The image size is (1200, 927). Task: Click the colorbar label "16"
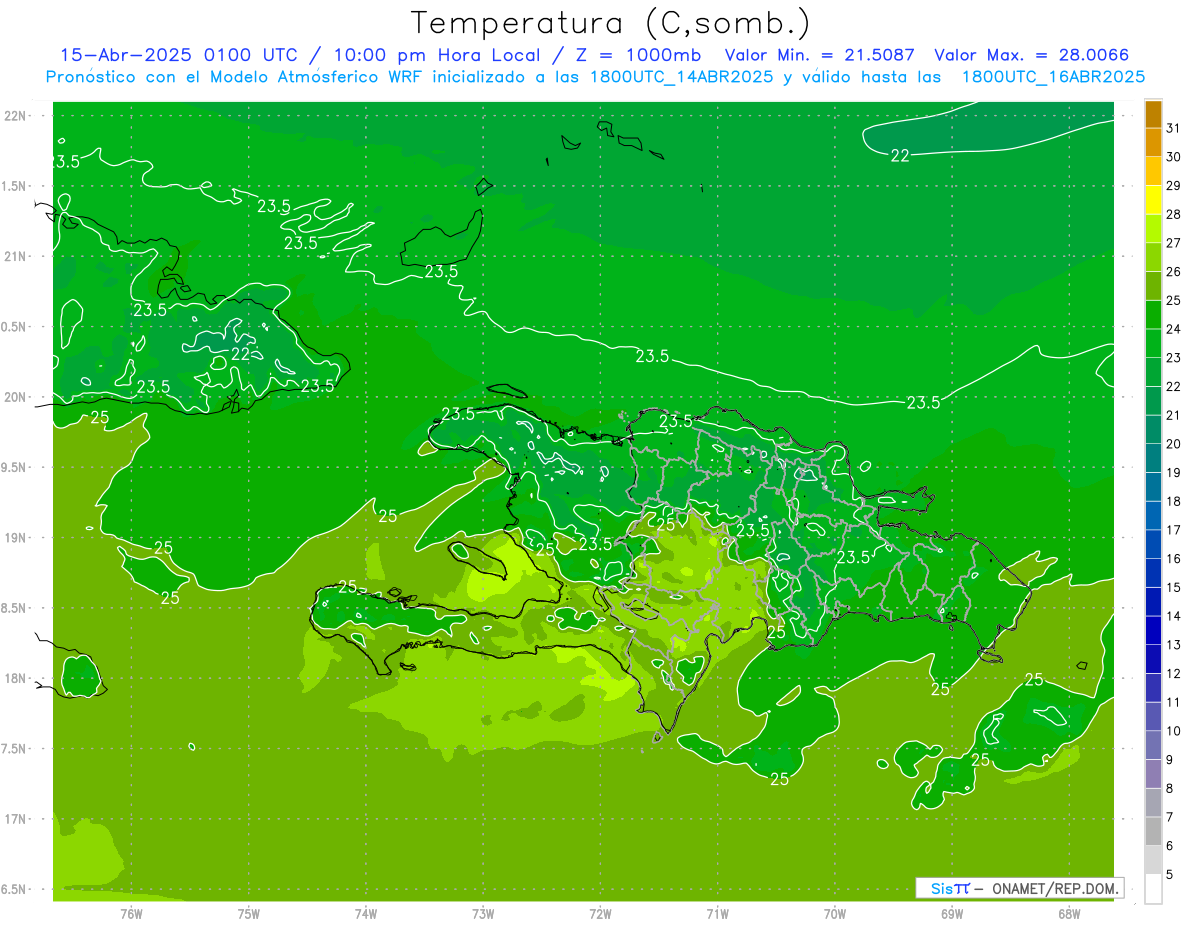[x=1174, y=558]
